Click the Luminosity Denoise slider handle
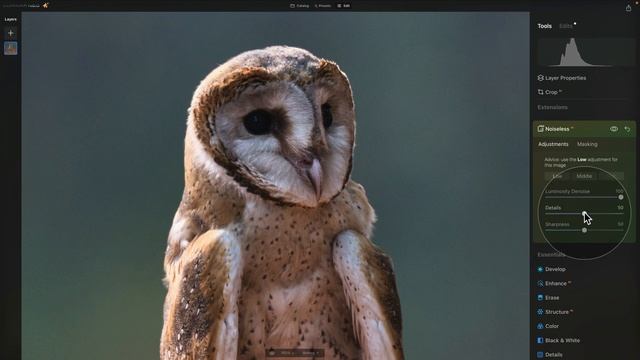This screenshot has height=360, width=640. coord(621,197)
